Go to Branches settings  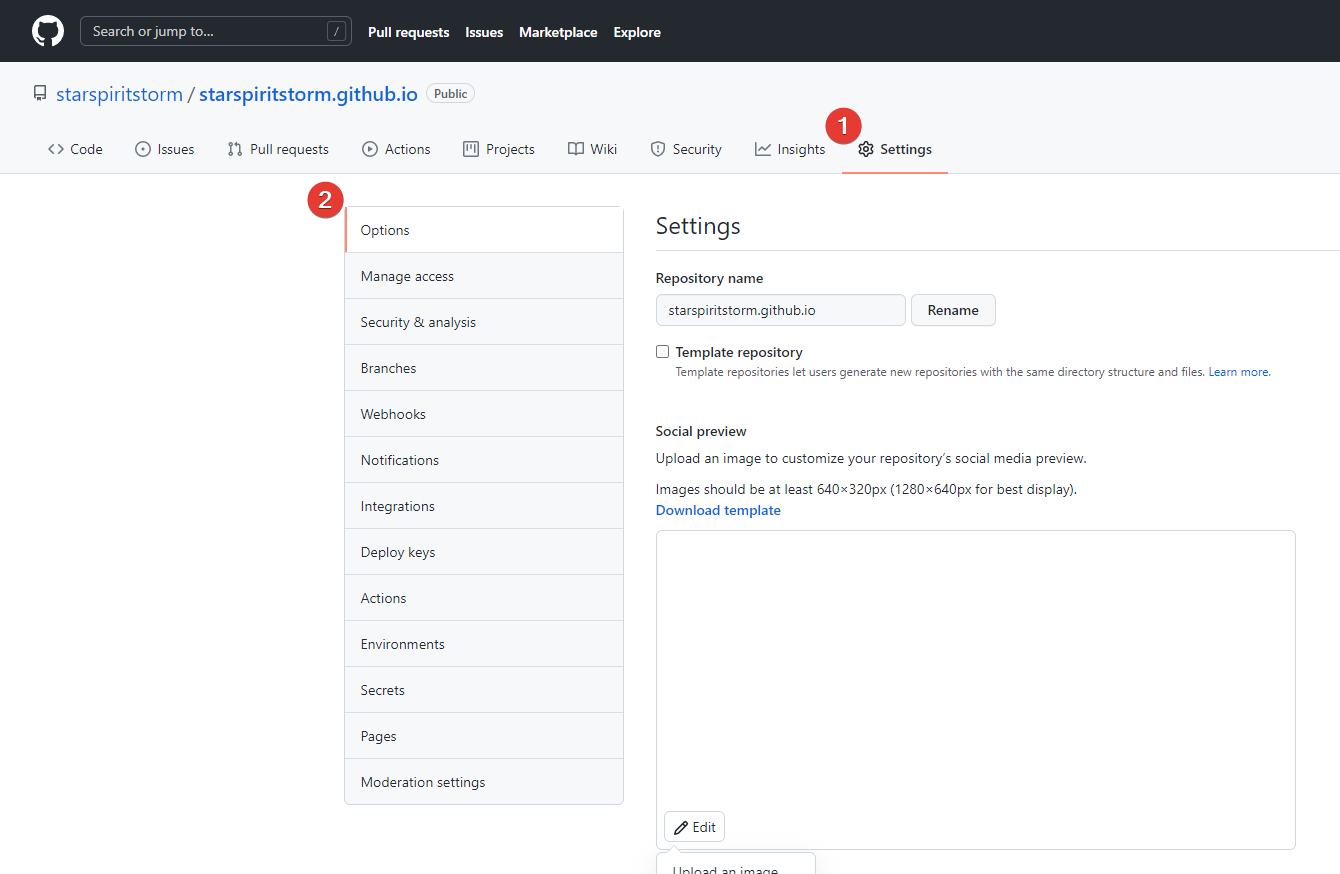tap(484, 368)
